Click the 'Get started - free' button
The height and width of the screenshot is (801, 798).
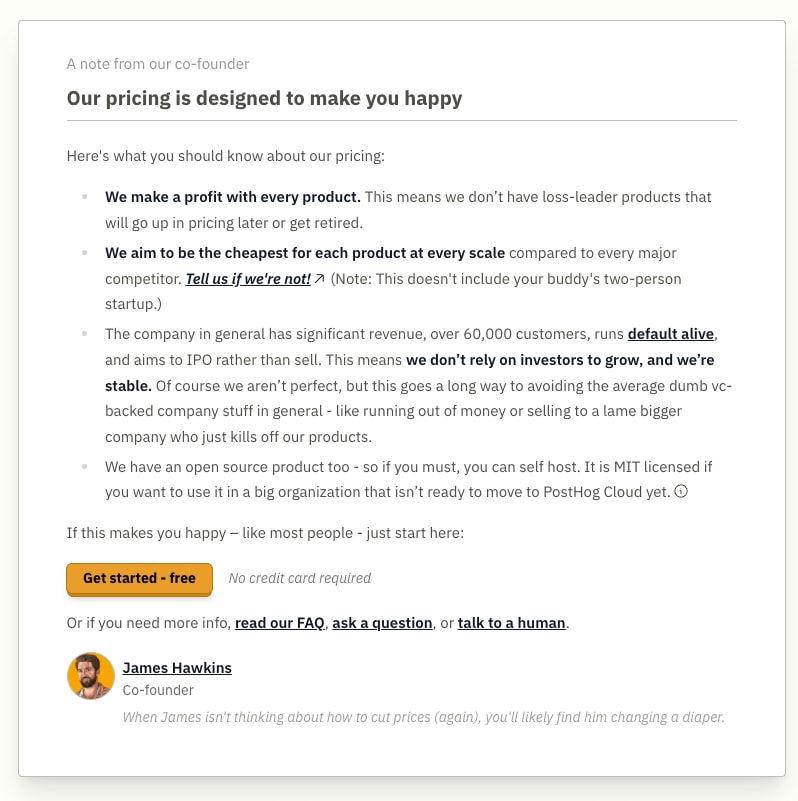[x=139, y=579]
